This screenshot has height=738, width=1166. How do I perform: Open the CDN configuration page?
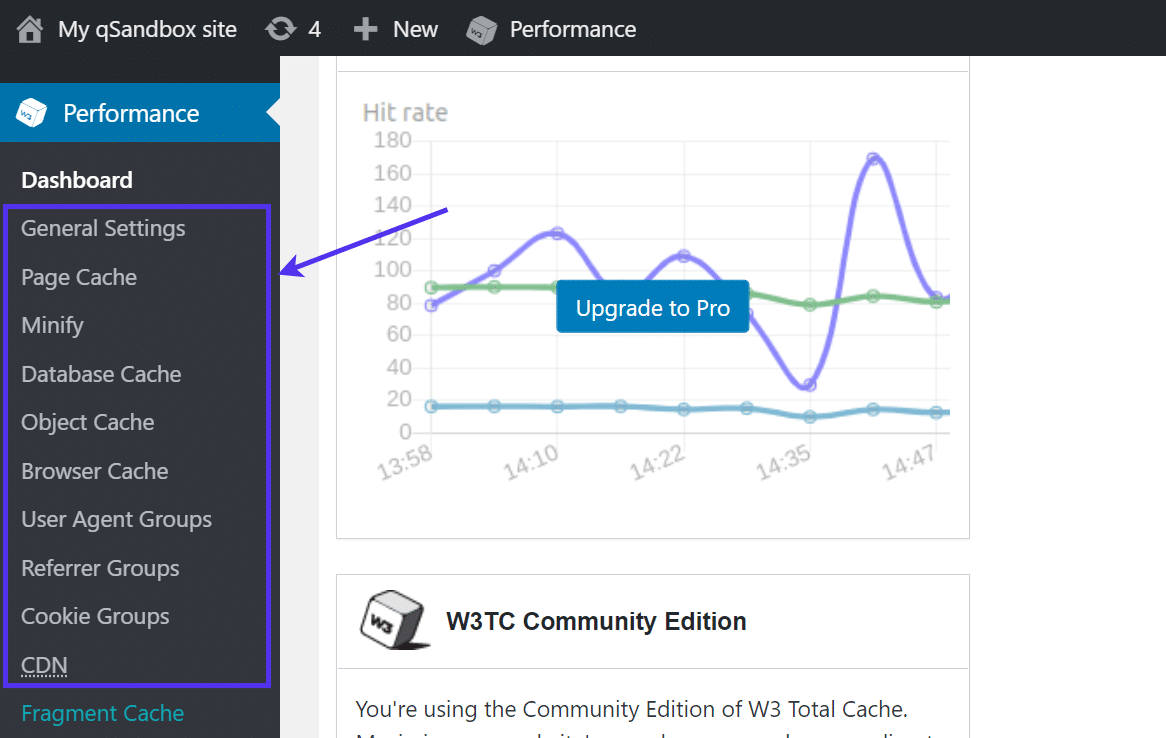[x=44, y=665]
